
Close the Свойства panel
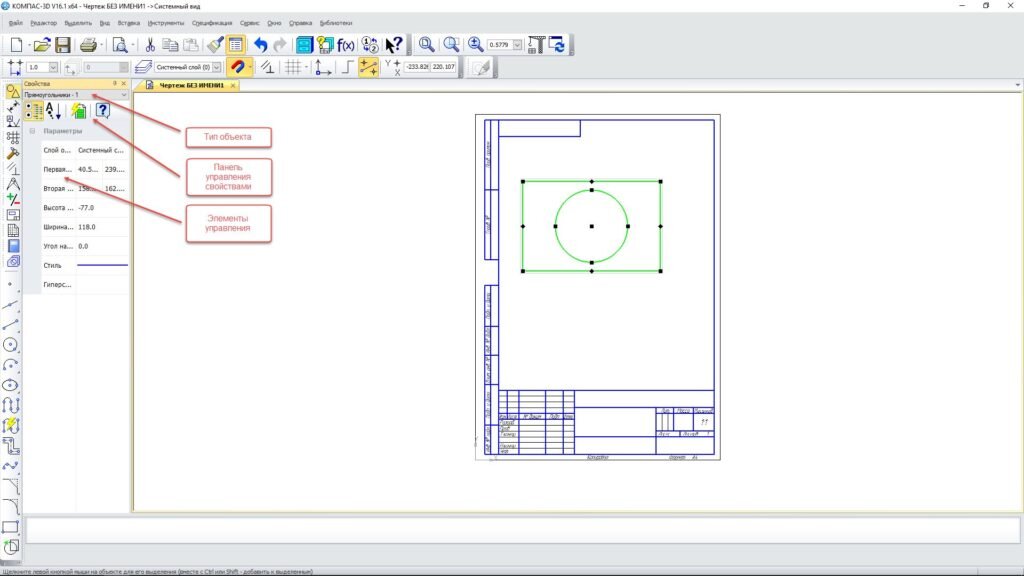[x=123, y=84]
